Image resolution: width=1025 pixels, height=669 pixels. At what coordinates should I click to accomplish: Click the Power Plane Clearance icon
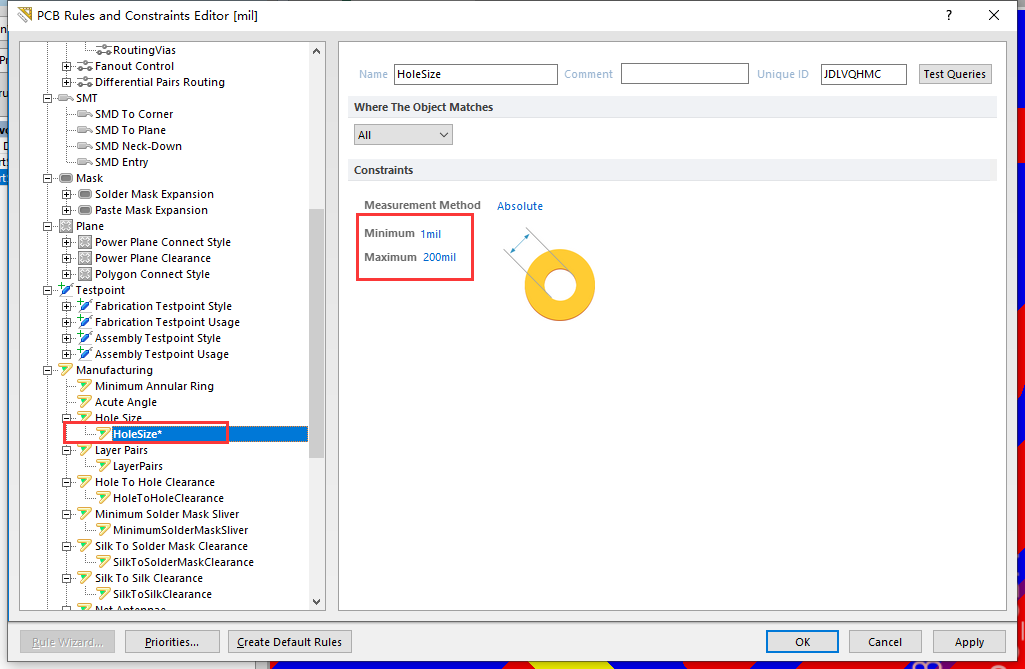(85, 258)
